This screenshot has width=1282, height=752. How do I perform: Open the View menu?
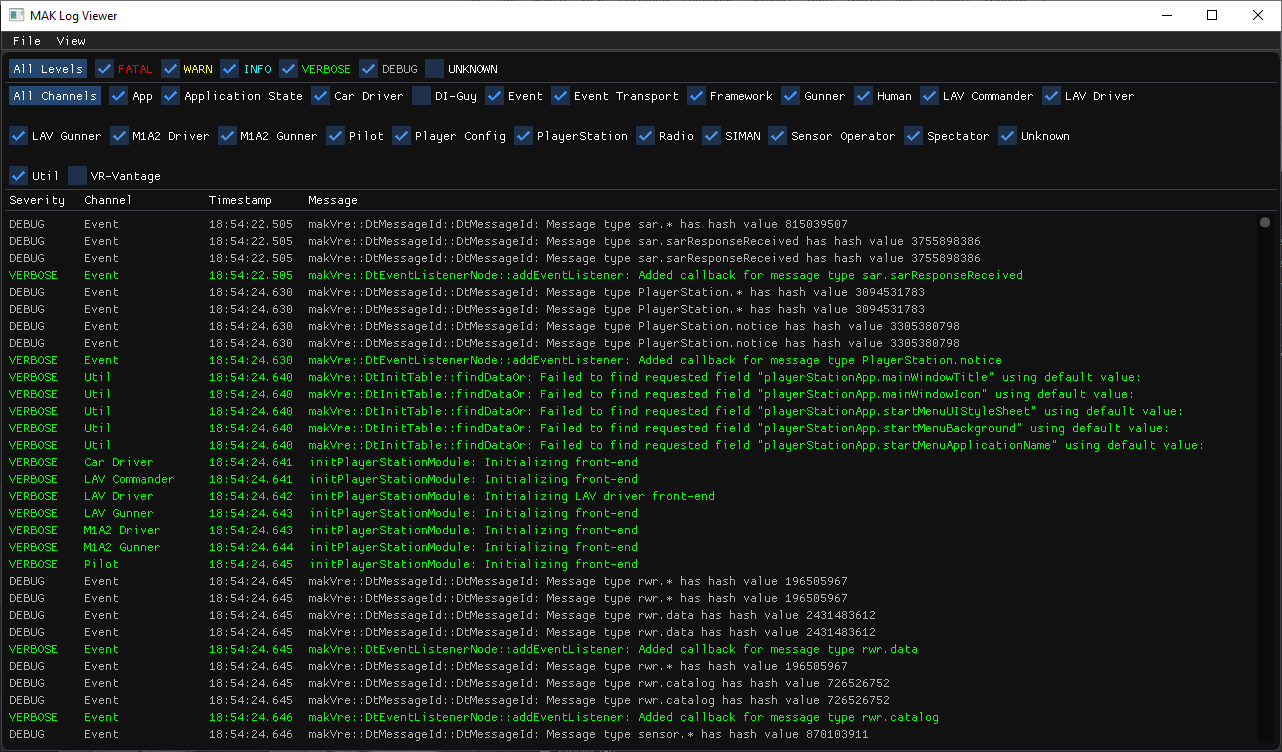pyautogui.click(x=71, y=41)
